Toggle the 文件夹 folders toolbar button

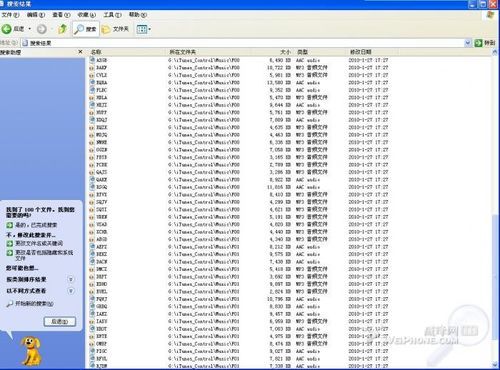pyautogui.click(x=115, y=29)
